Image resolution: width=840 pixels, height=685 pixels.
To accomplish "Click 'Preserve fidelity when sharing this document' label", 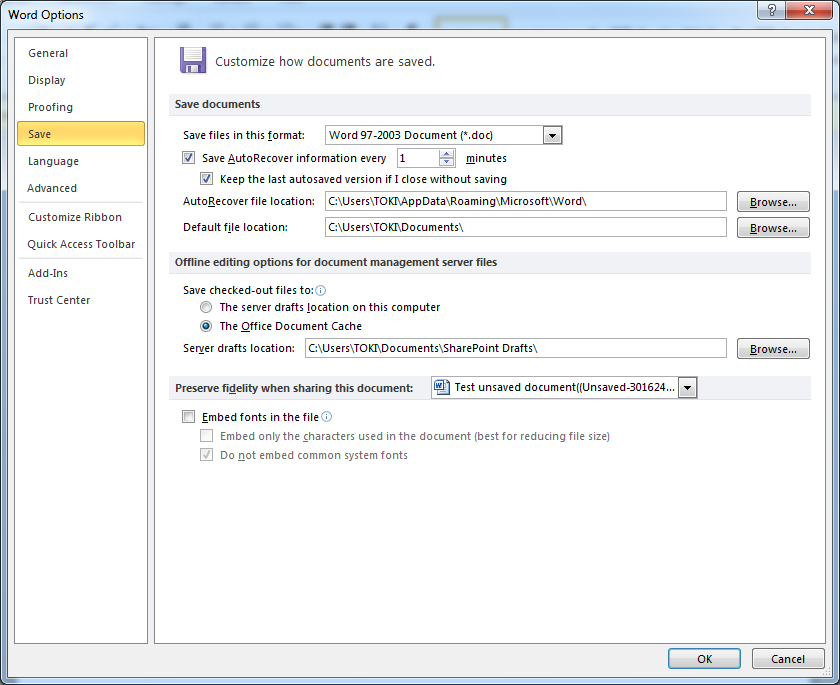I will click(294, 388).
